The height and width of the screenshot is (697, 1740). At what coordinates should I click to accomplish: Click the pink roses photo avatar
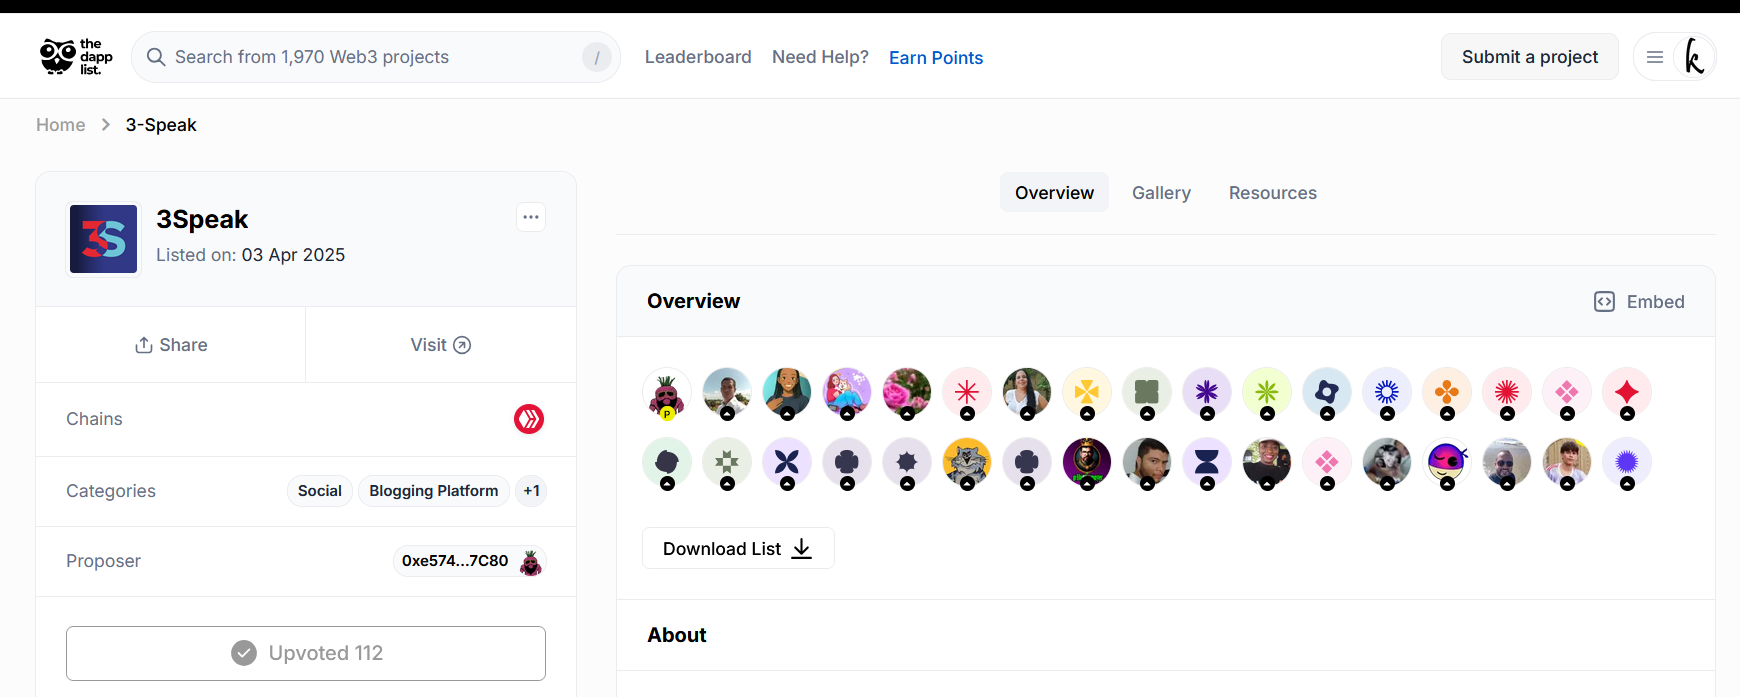tap(907, 393)
